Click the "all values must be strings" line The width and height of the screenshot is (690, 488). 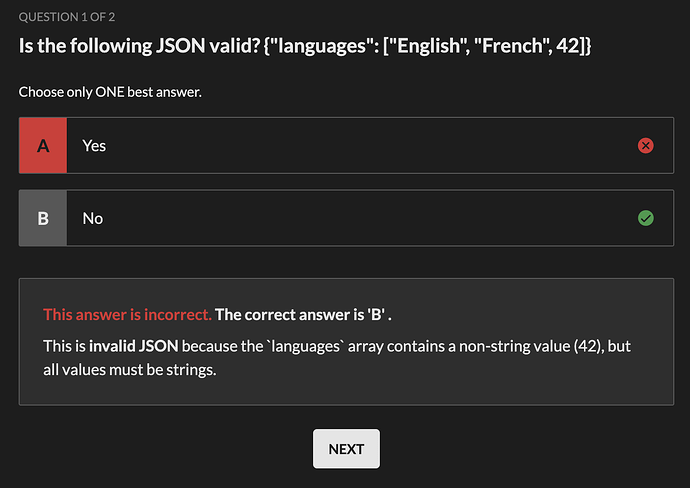[x=130, y=370]
